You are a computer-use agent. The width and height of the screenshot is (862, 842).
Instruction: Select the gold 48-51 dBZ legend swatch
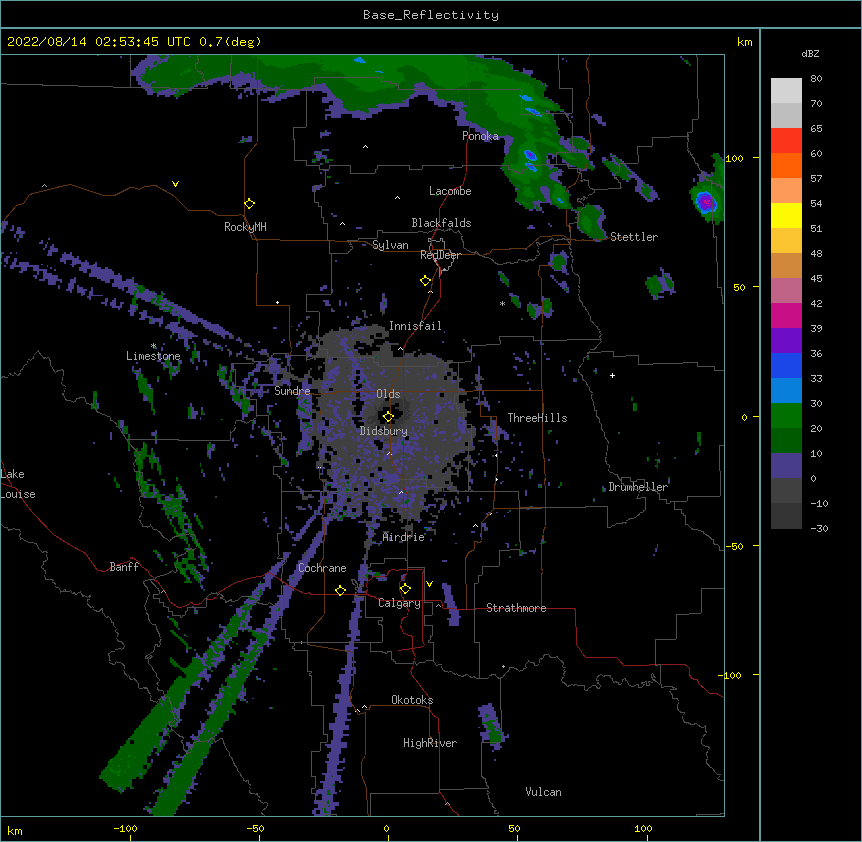[x=786, y=241]
